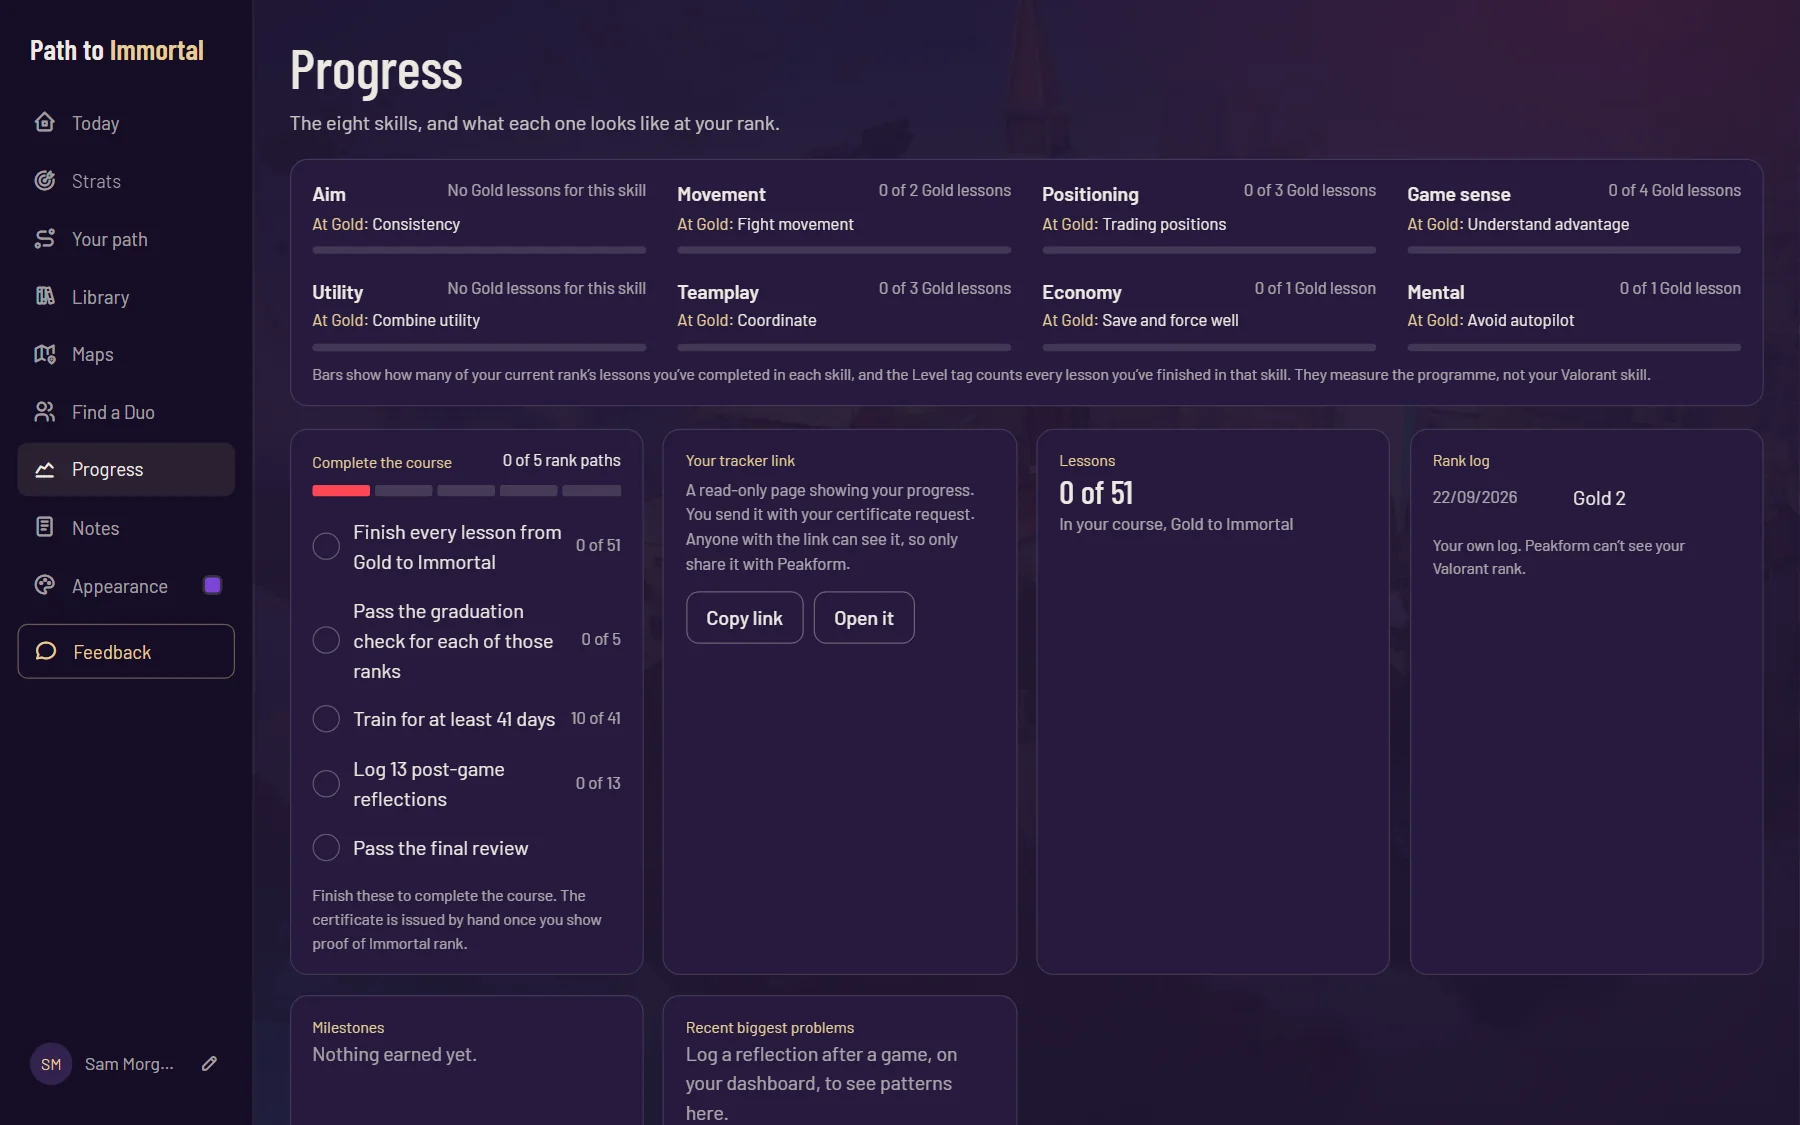Toggle the Train for at least 41 days circle
This screenshot has width=1800, height=1125.
[x=326, y=719]
